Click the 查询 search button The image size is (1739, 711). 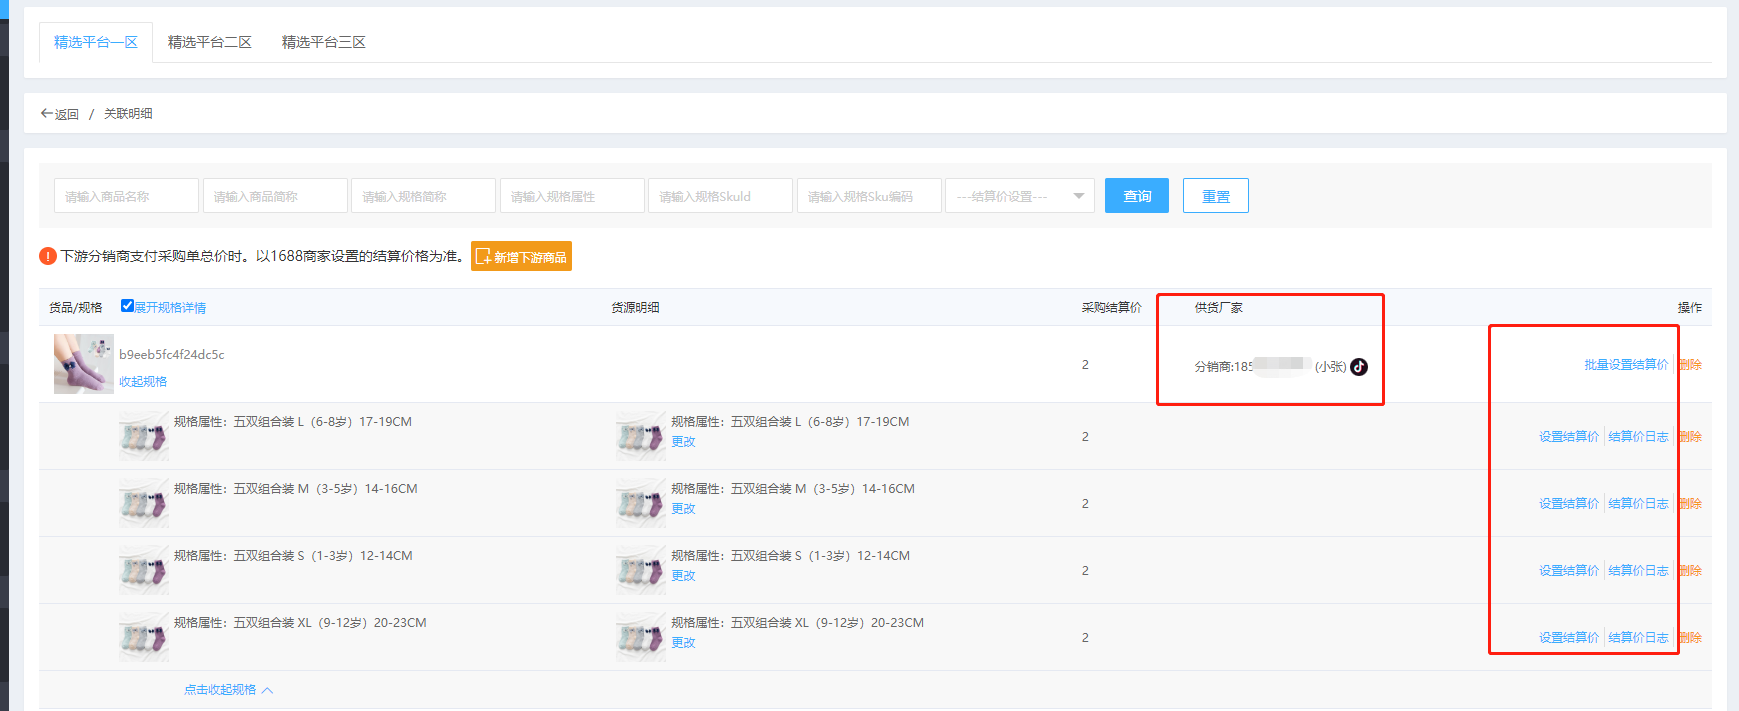(1136, 196)
